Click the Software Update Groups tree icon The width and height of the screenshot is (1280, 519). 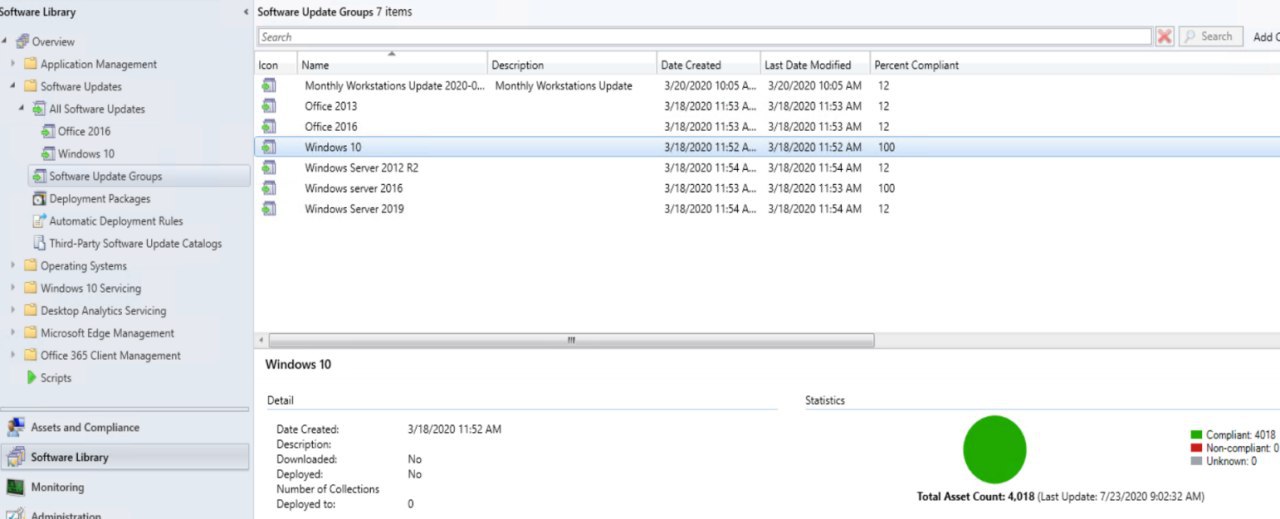(x=39, y=176)
